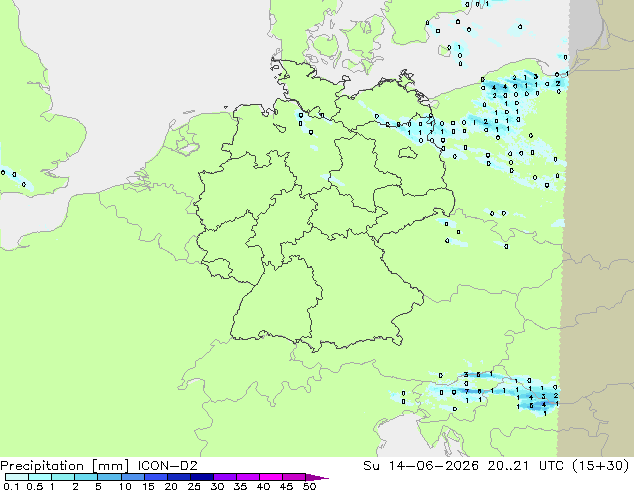Click the 35–40 mm legend swatch
The image size is (634, 490).
coord(247,477)
